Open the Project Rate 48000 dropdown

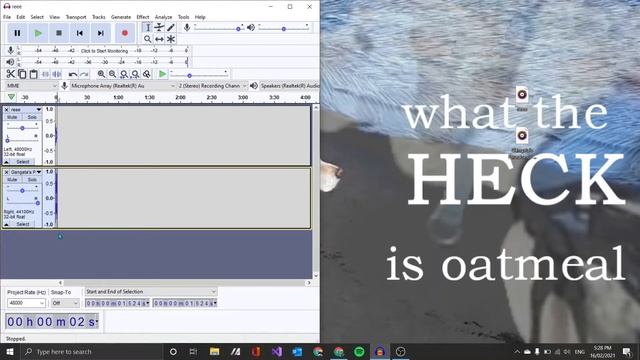tap(26, 303)
